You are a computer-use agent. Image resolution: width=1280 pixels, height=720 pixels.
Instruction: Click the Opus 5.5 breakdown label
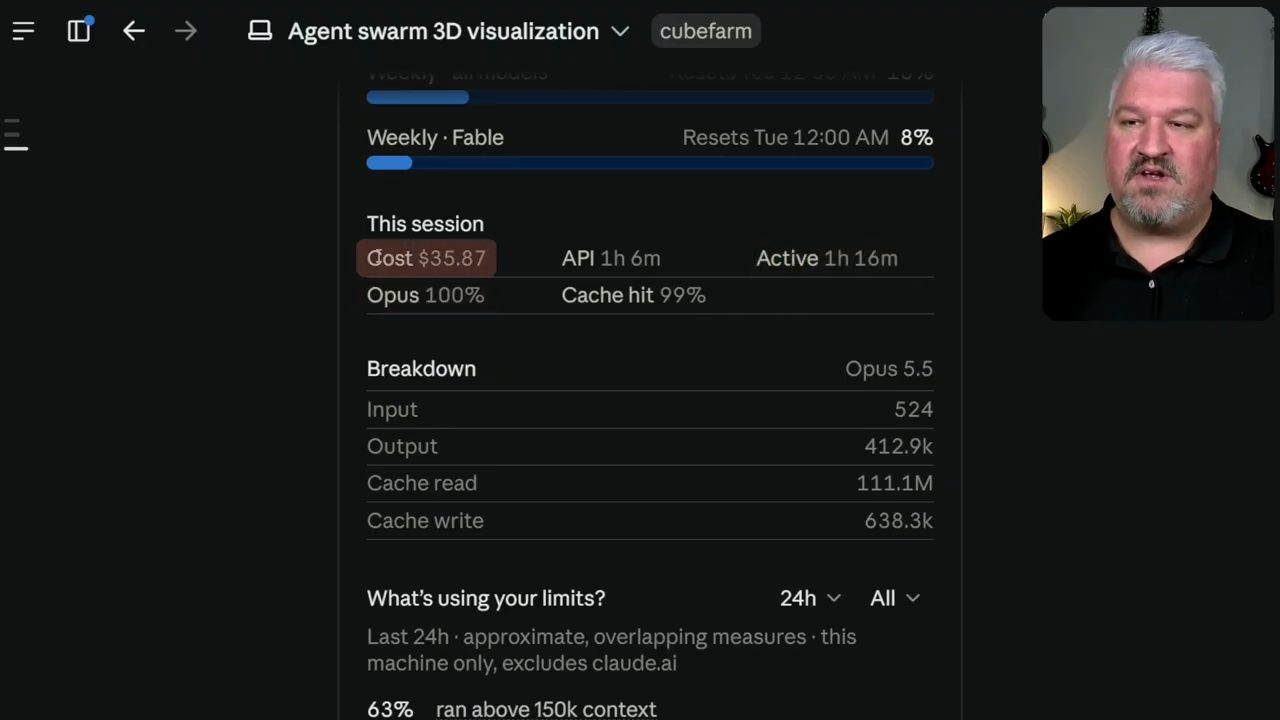[x=889, y=368]
